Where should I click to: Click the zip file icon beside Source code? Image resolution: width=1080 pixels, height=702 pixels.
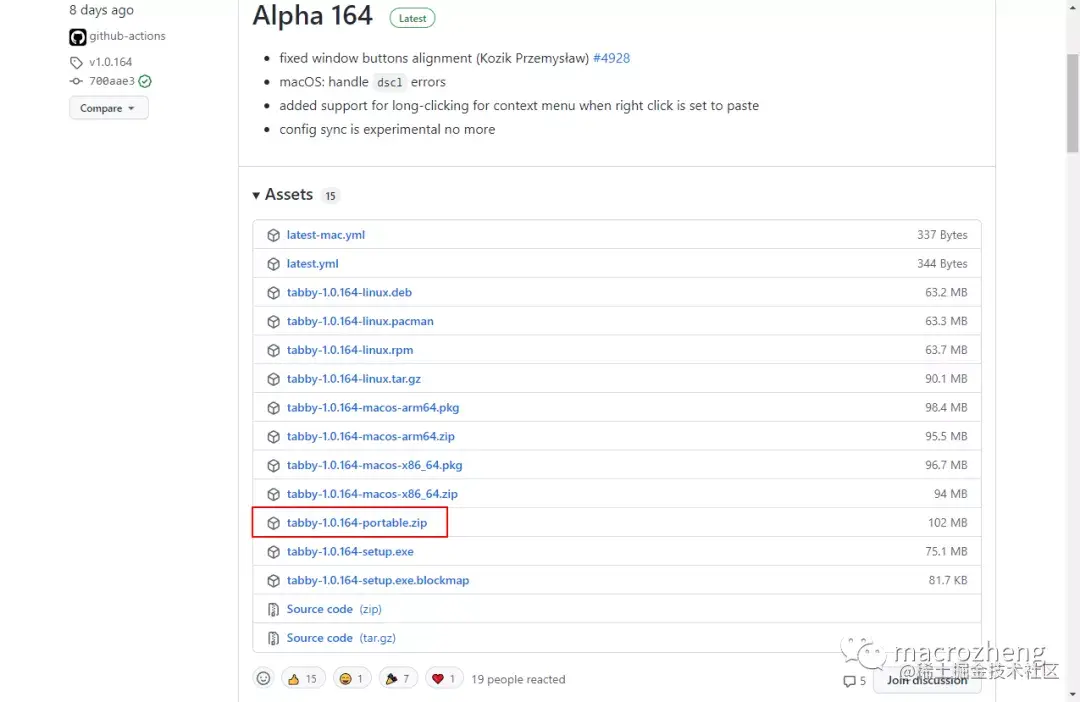[273, 609]
